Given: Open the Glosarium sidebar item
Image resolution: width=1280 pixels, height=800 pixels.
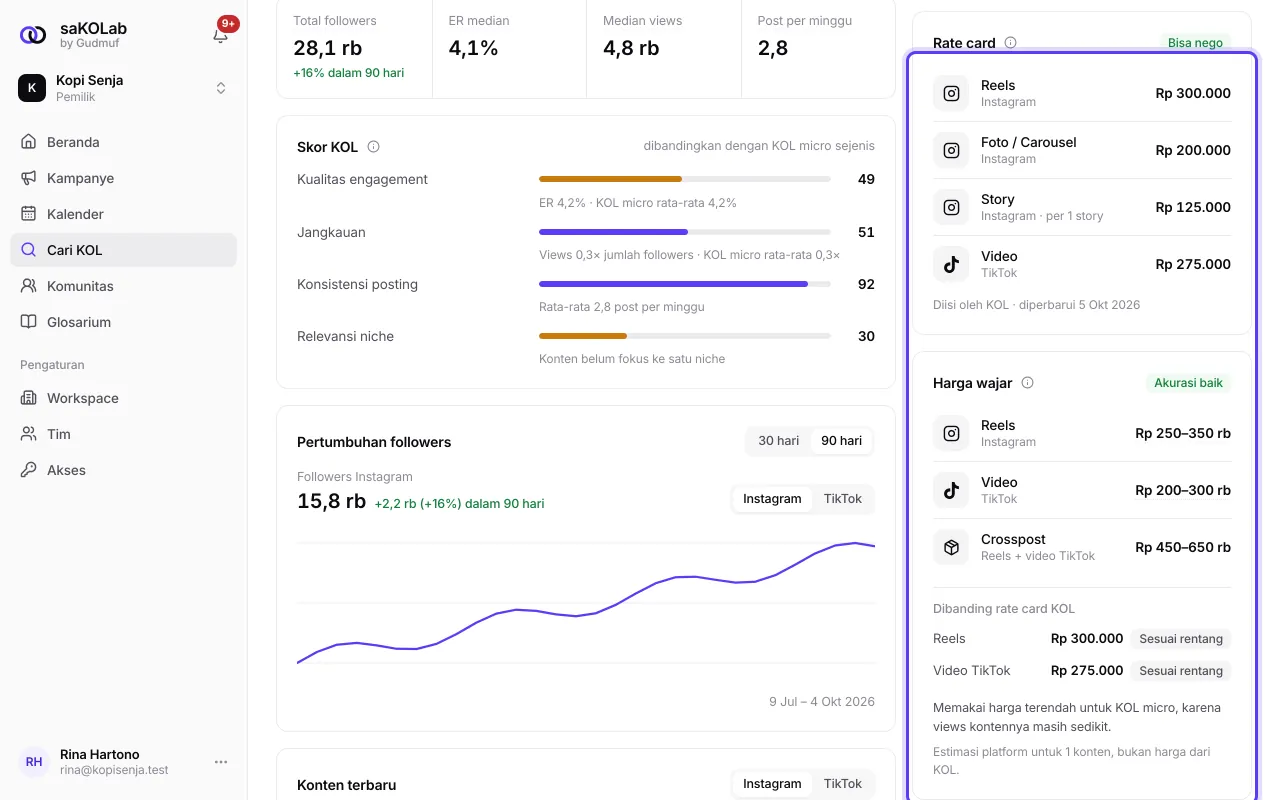Looking at the screenshot, I should pos(123,322).
